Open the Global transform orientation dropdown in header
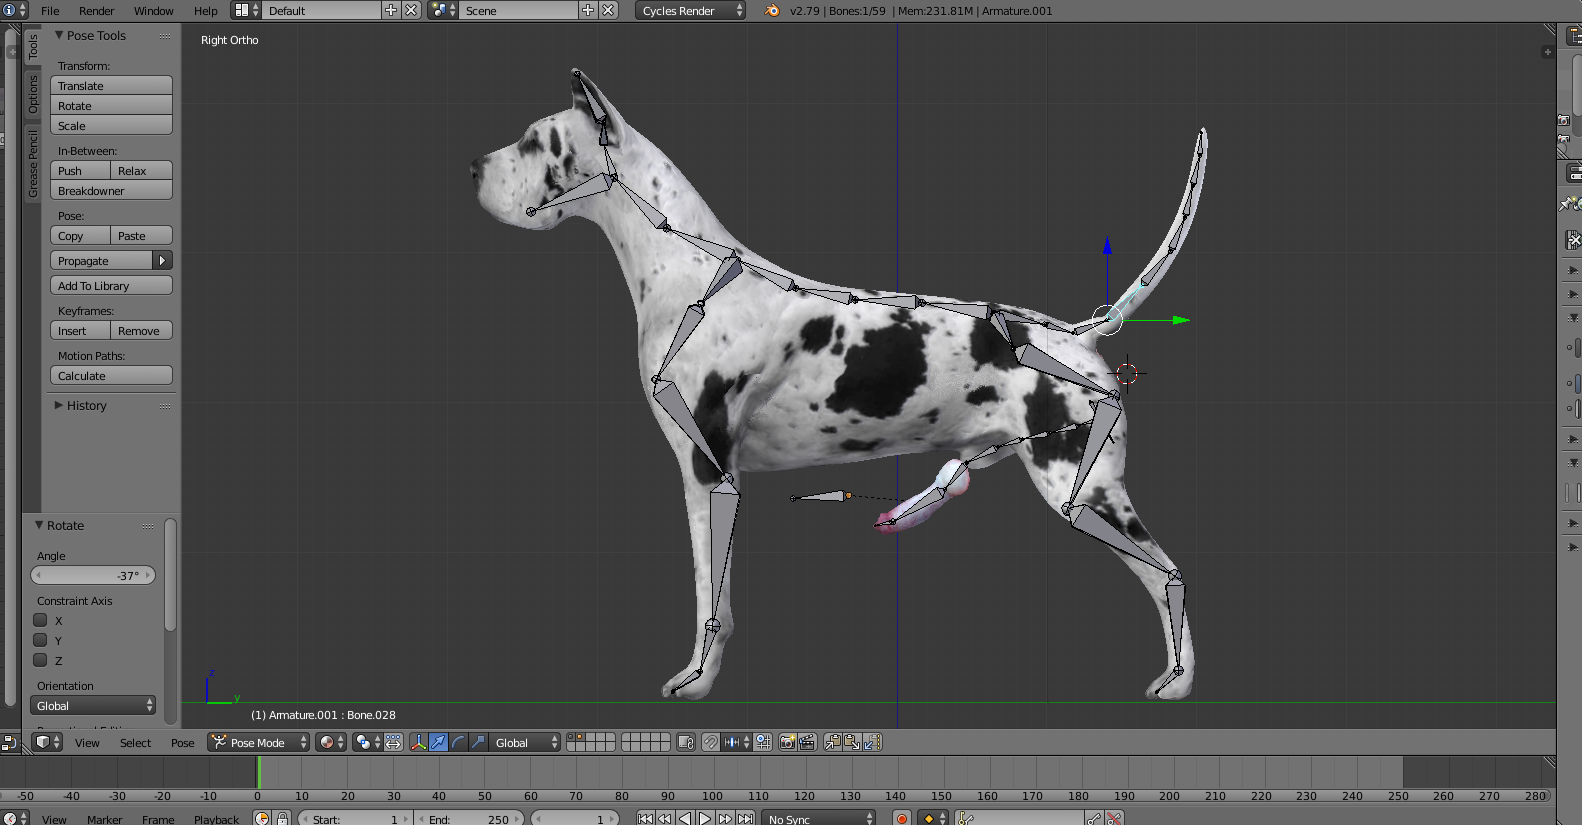The width and height of the screenshot is (1582, 825). pyautogui.click(x=525, y=742)
